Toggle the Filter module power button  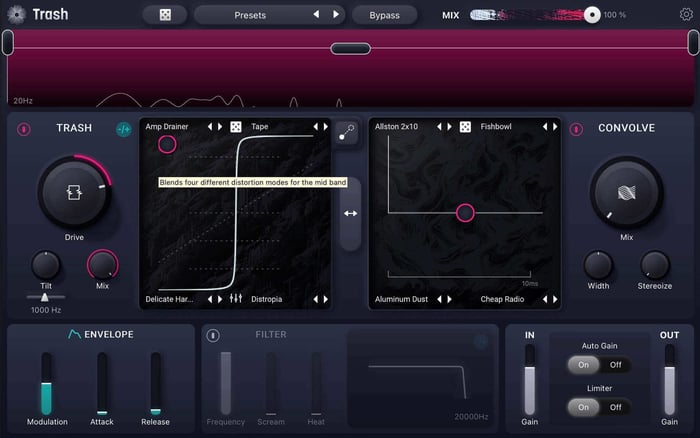click(213, 335)
